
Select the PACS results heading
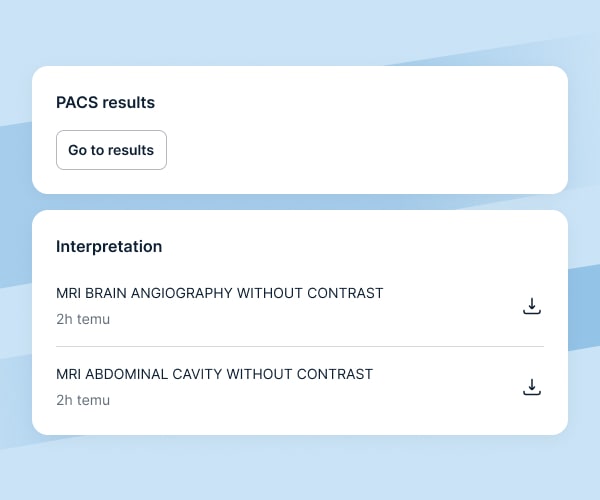[x=105, y=102]
